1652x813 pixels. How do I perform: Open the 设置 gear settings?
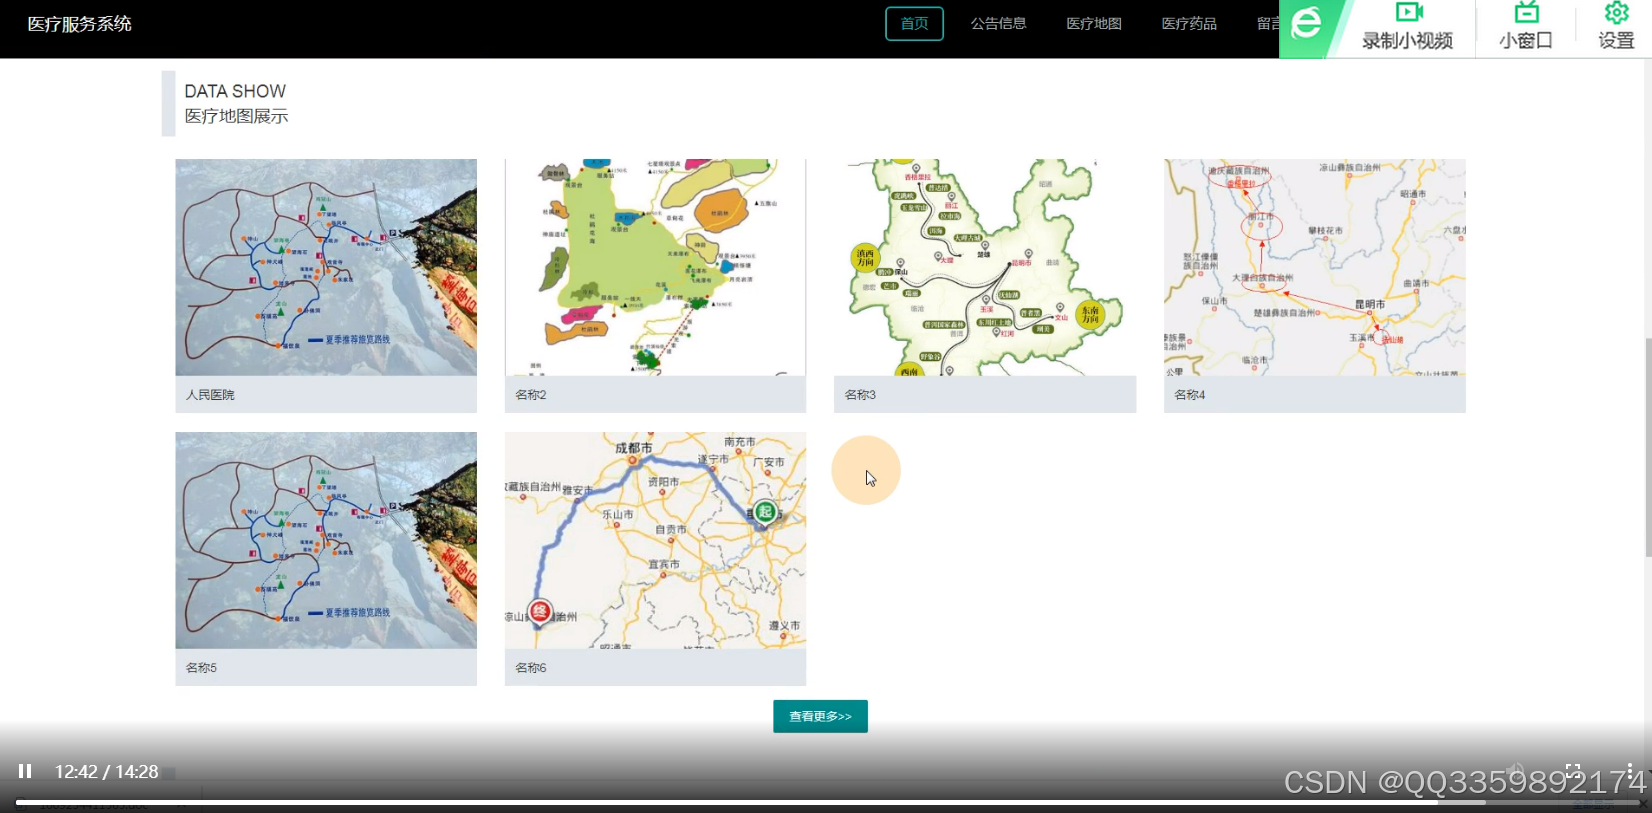tap(1616, 27)
